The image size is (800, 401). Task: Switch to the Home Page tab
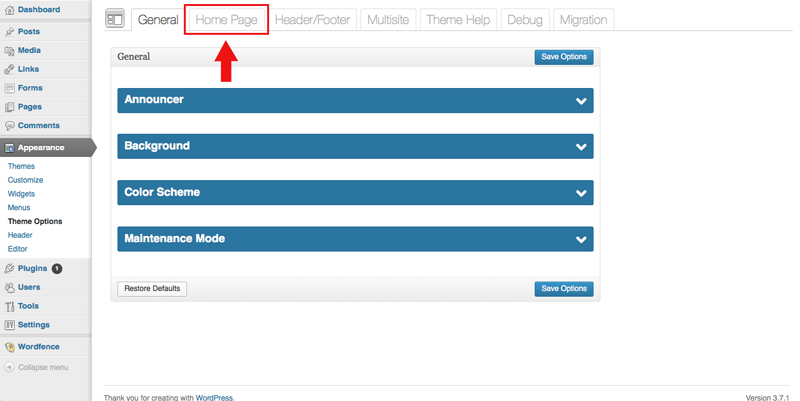coord(226,20)
